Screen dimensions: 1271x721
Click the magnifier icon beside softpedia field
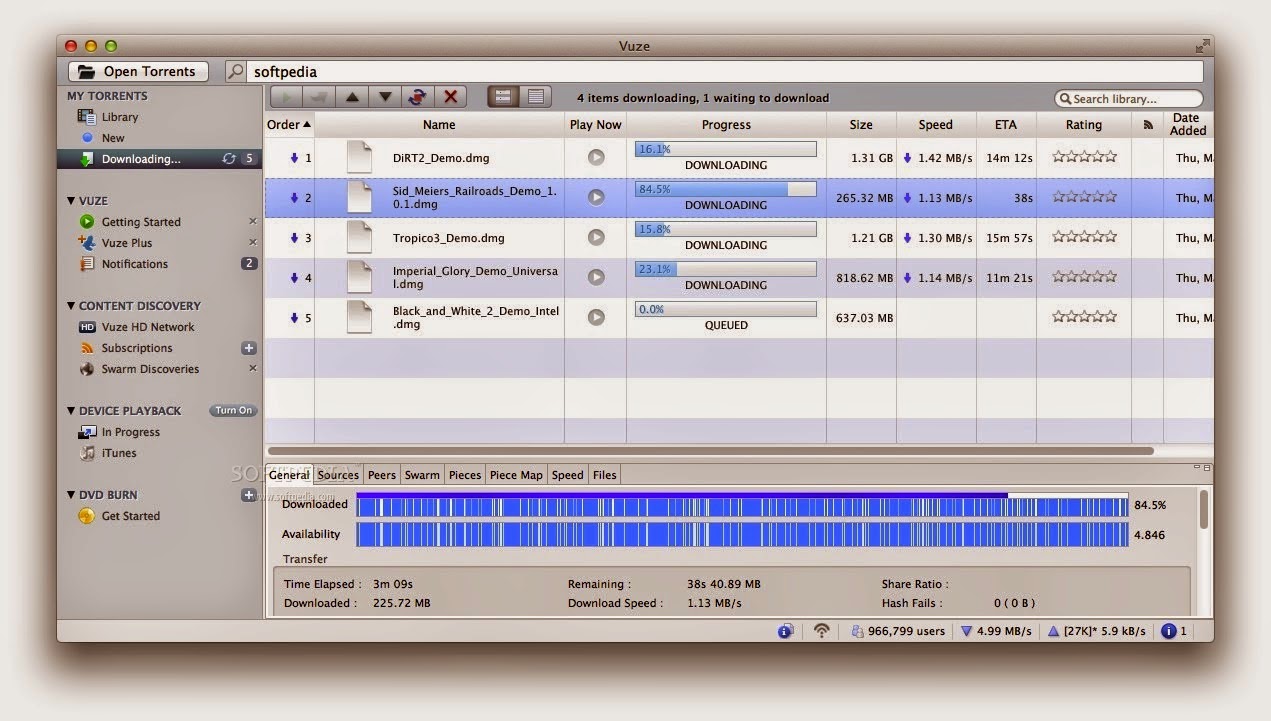tap(235, 71)
